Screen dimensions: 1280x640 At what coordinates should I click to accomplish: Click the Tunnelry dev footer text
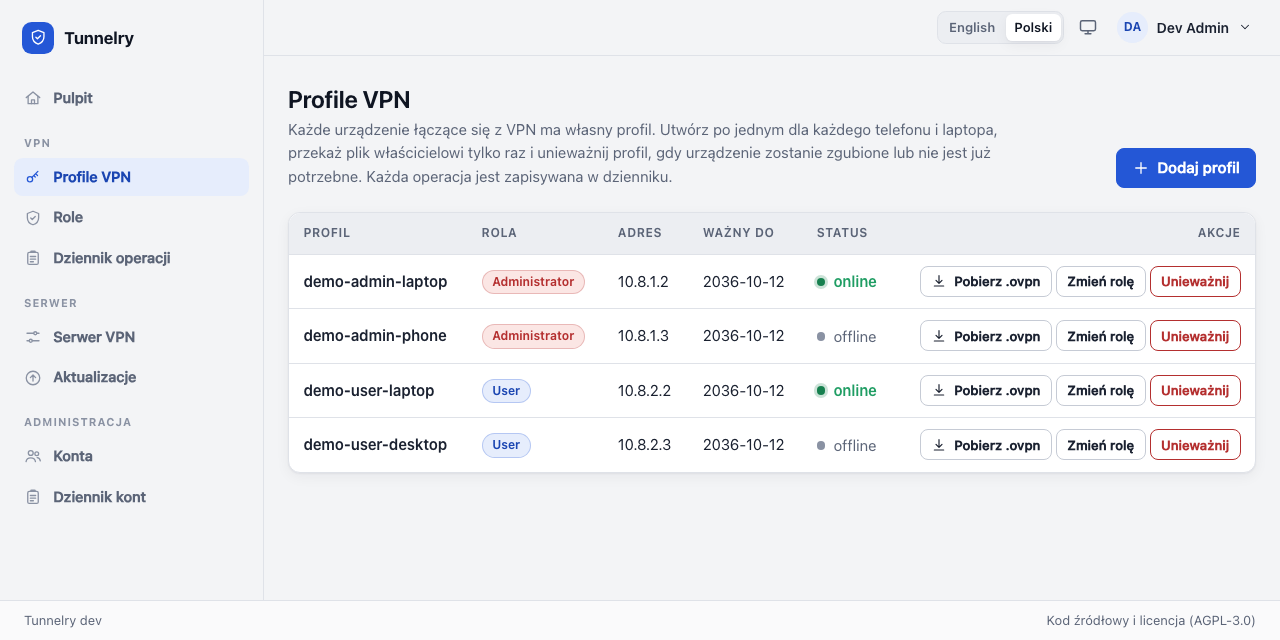pos(63,620)
